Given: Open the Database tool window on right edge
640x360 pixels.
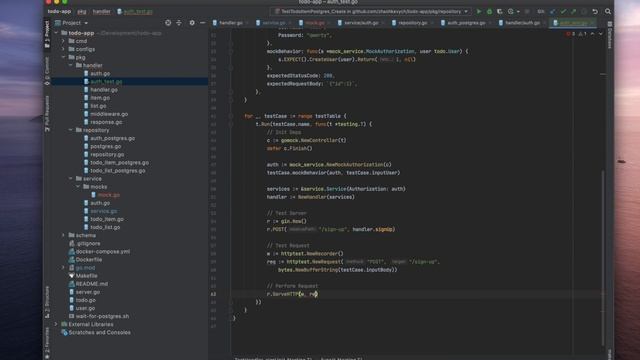Looking at the screenshot, I should [x=610, y=36].
